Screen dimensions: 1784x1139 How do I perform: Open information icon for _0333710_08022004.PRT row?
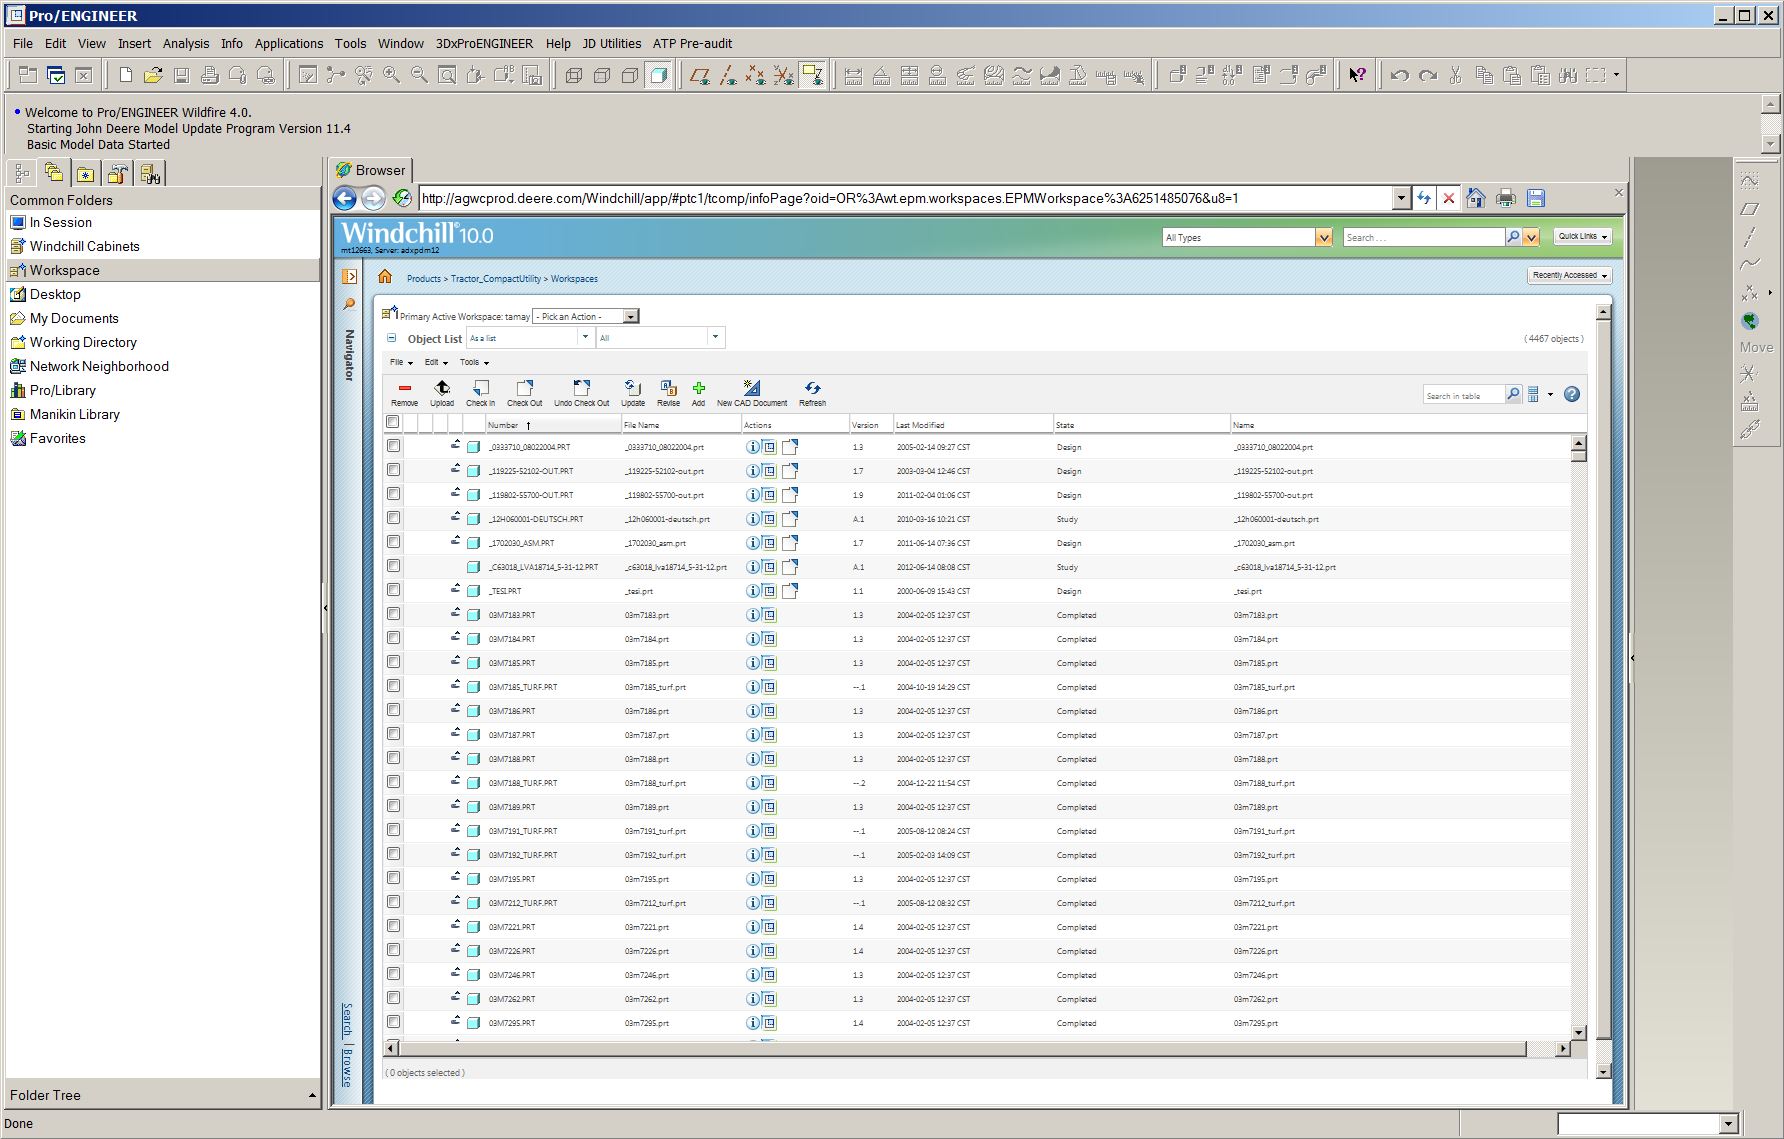pos(752,447)
